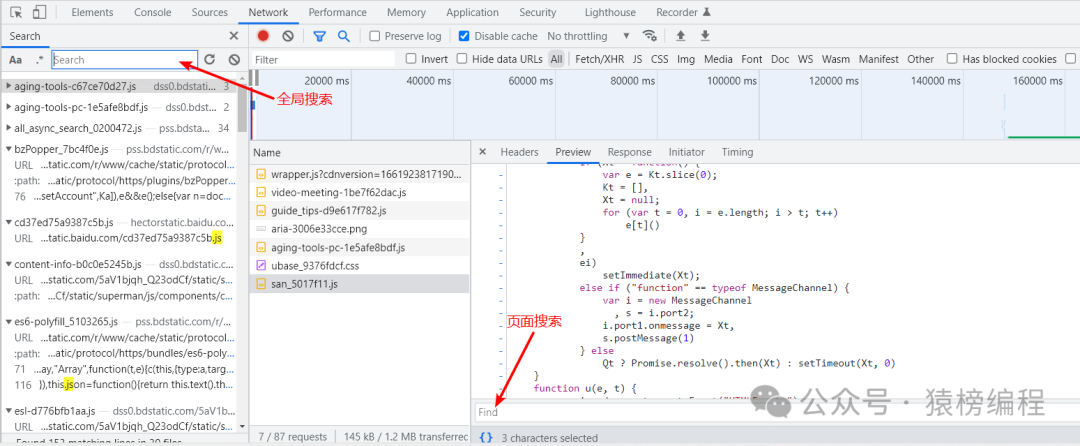This screenshot has width=1080, height=446.
Task: Filter requests by CSS type
Action: click(x=659, y=59)
